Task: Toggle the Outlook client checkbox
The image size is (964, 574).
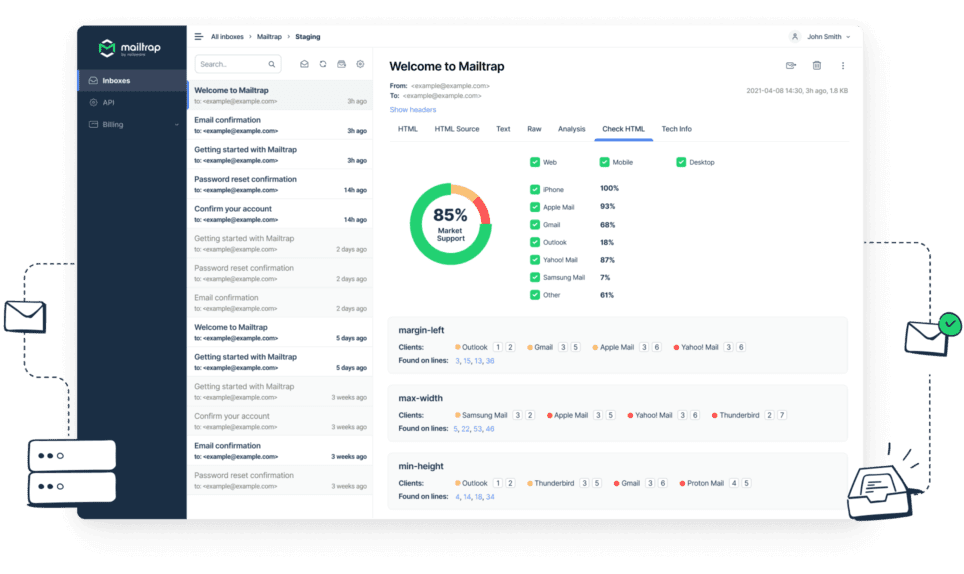Action: click(534, 242)
